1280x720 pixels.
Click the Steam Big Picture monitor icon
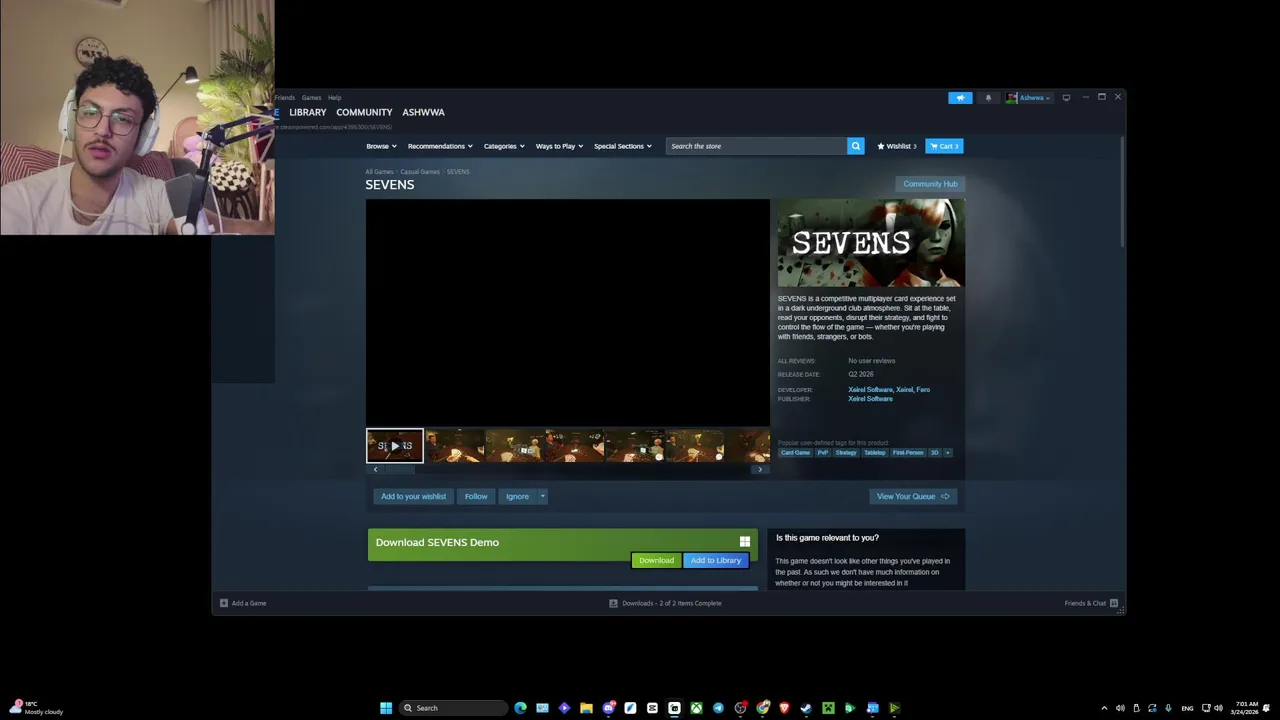click(x=1066, y=98)
